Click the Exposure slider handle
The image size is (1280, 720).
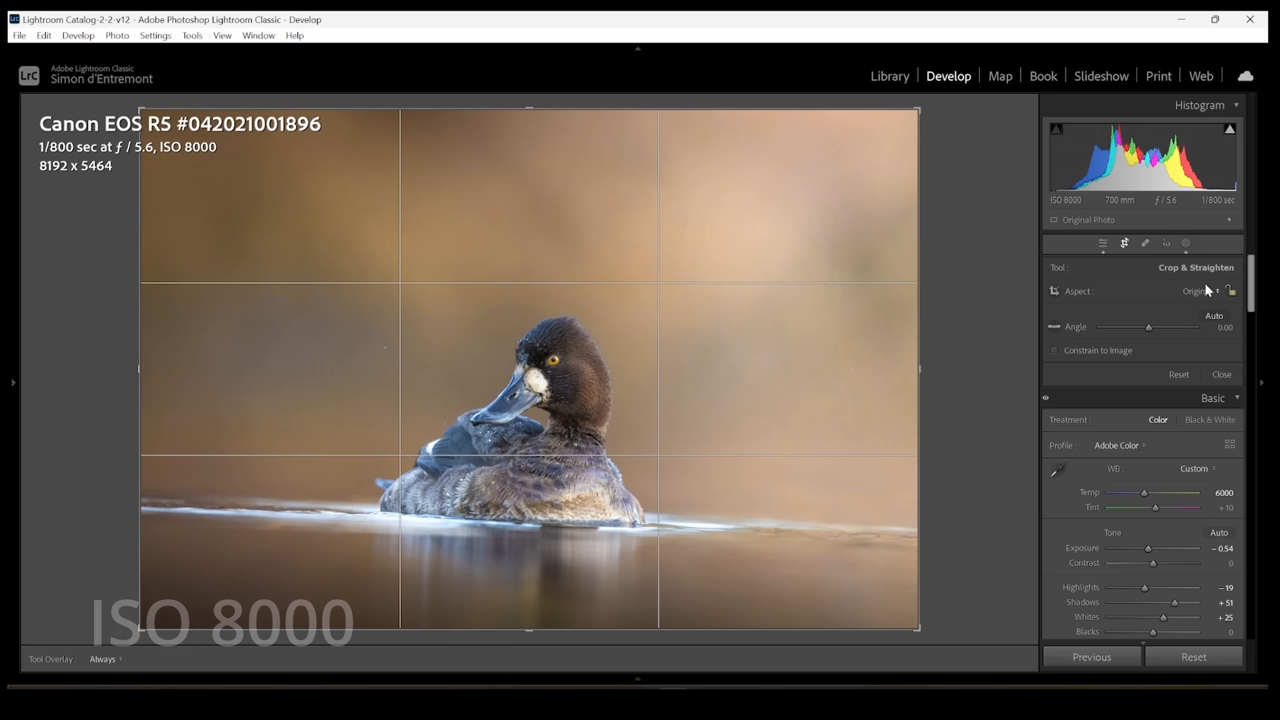pos(1148,549)
